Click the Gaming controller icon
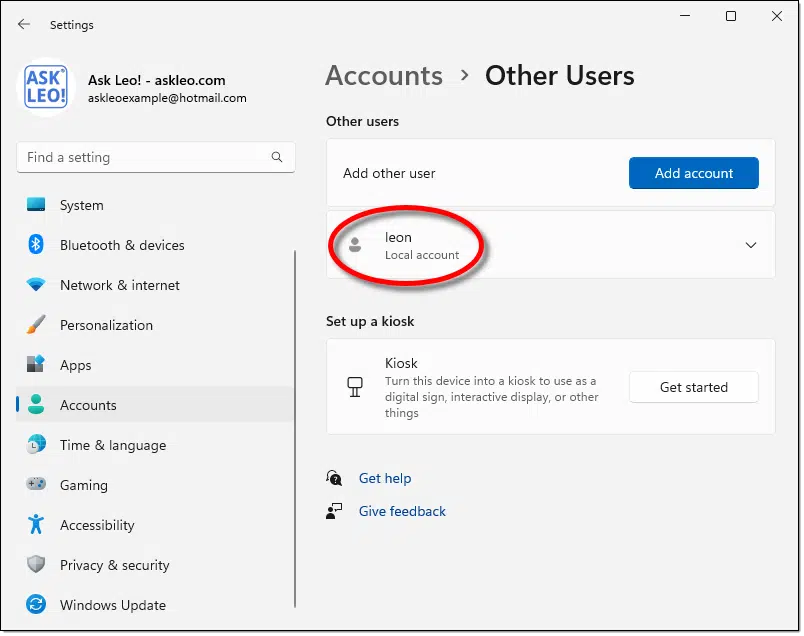Image resolution: width=804 pixels, height=636 pixels. [36, 485]
